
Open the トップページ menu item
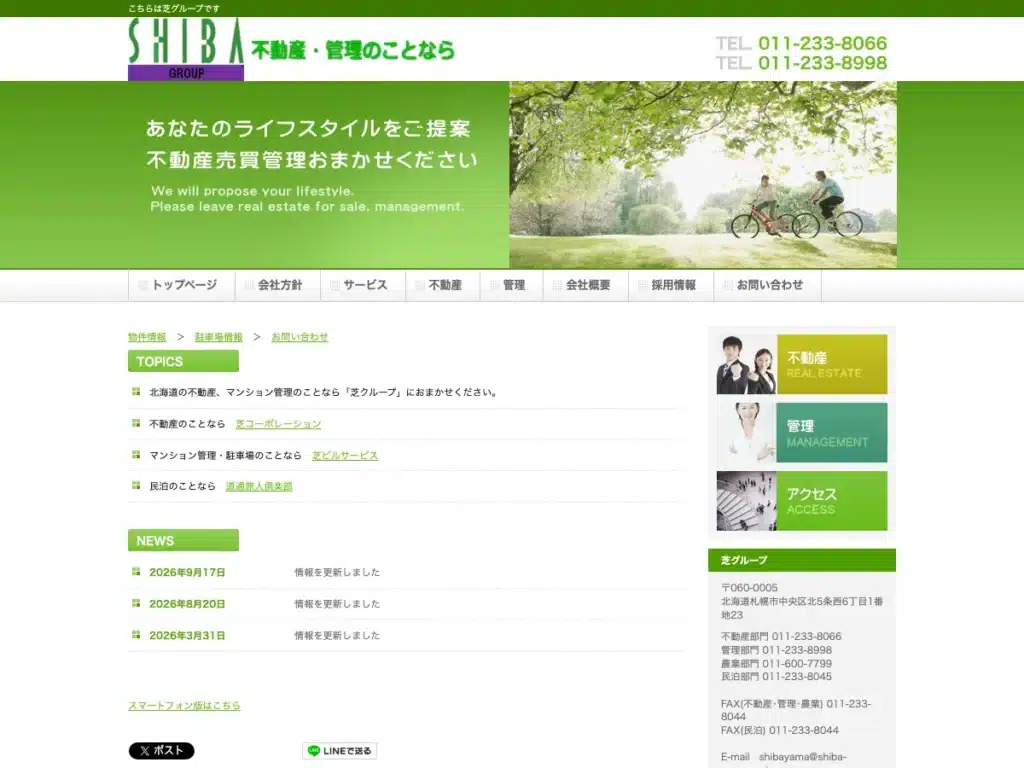tap(181, 285)
